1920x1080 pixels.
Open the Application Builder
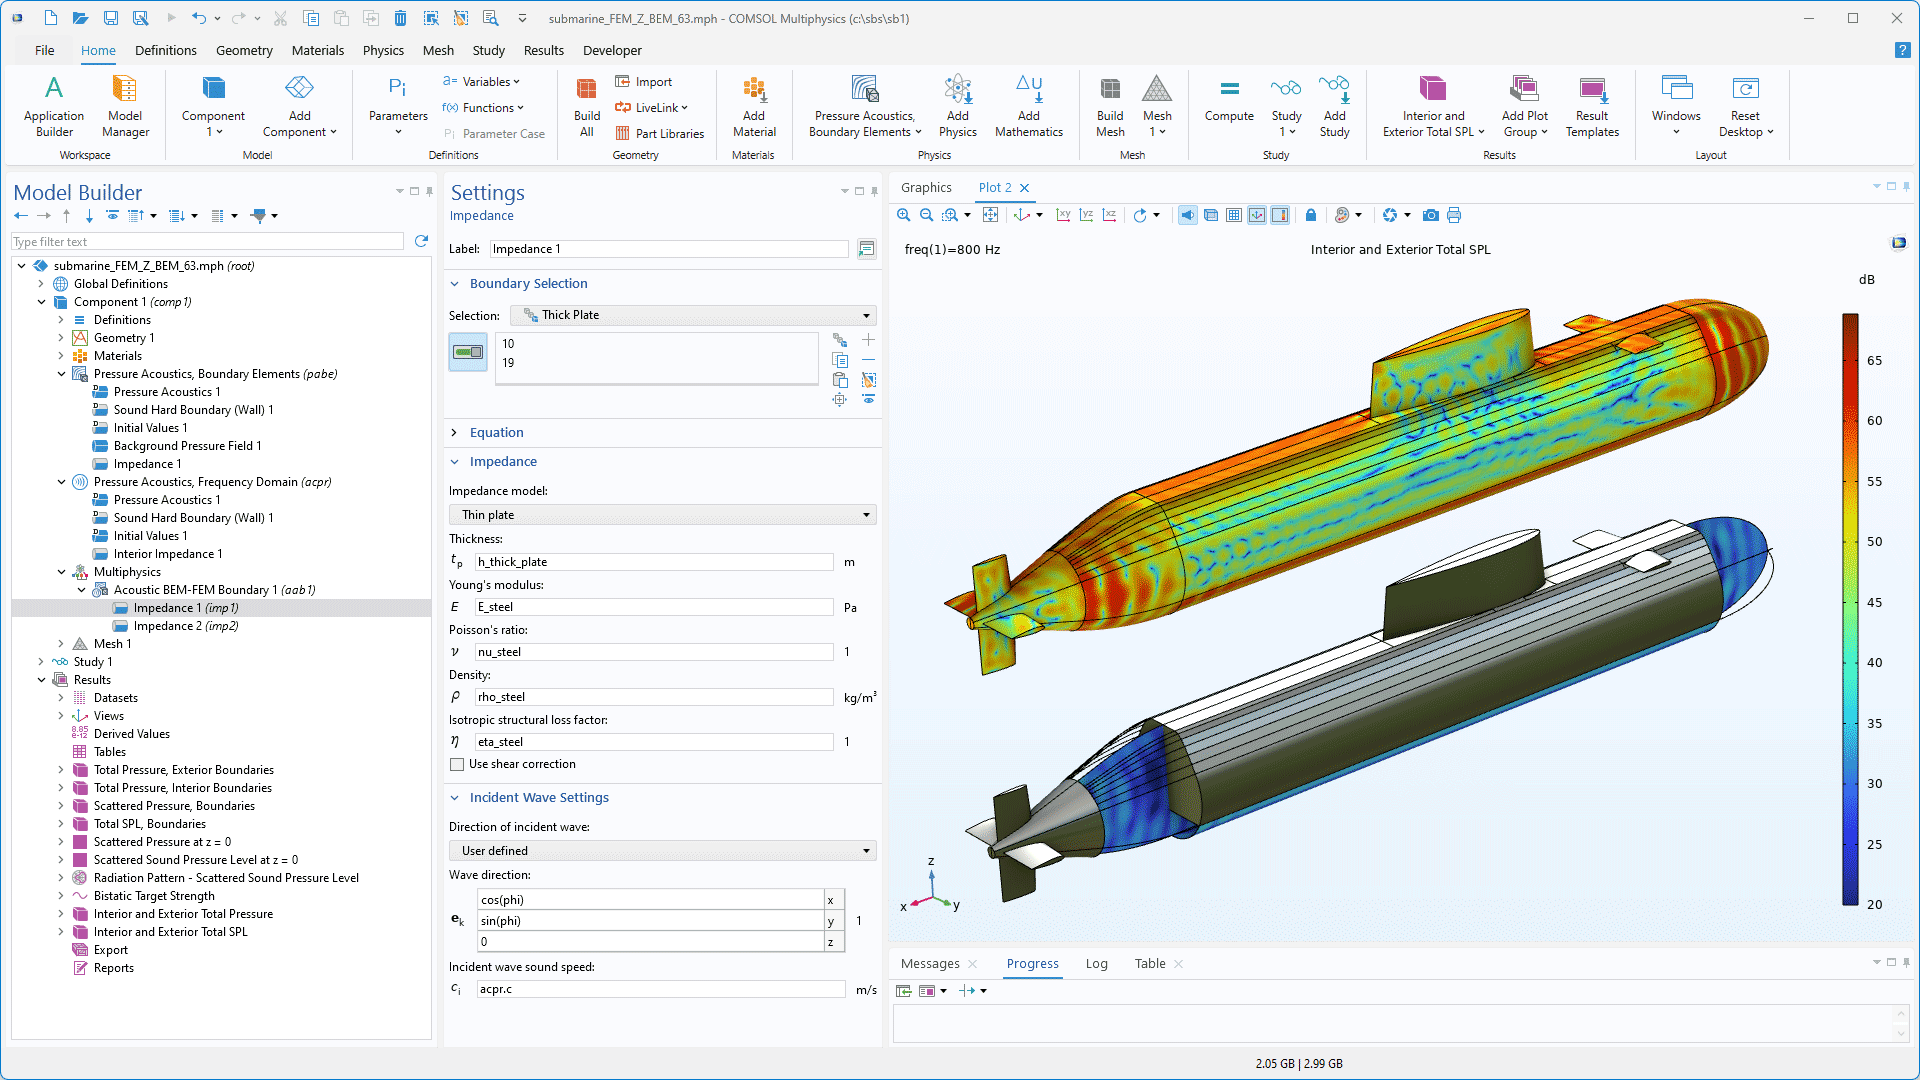54,105
